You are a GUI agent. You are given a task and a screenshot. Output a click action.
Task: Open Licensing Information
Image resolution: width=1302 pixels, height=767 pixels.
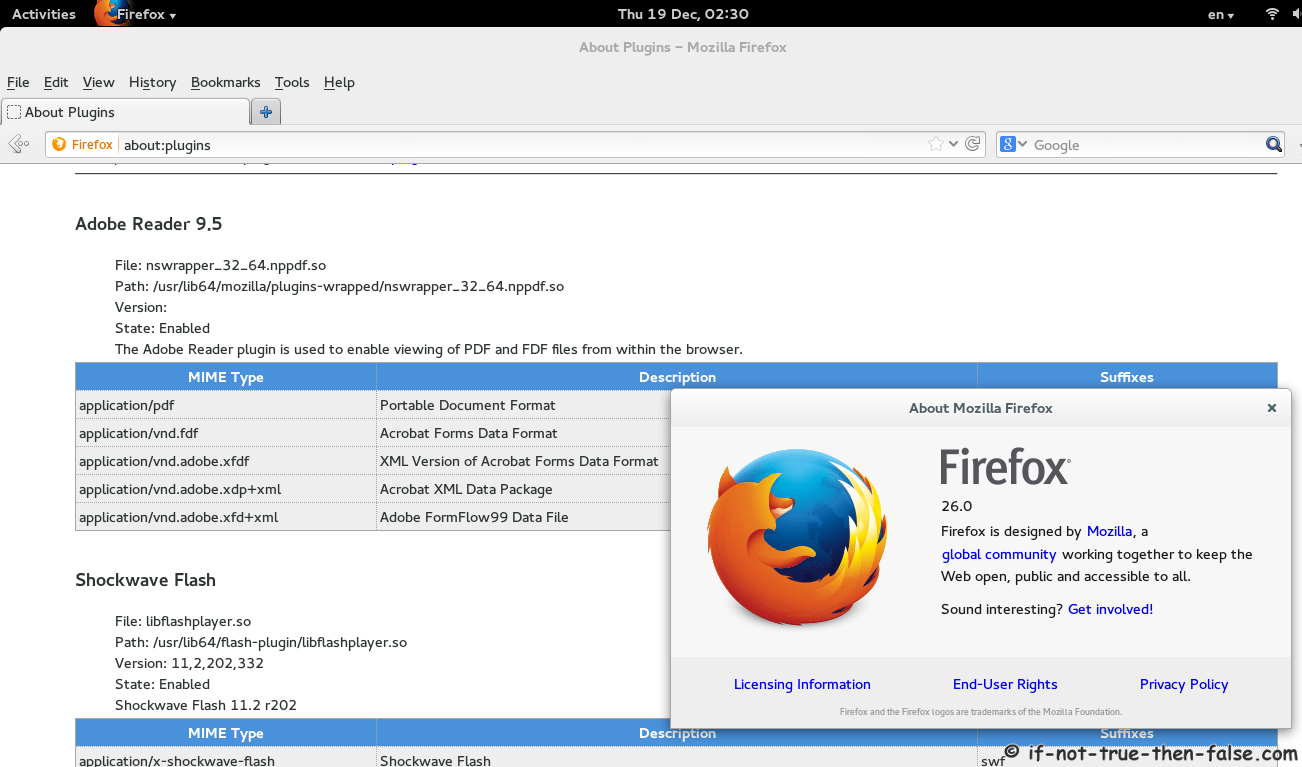[x=802, y=684]
